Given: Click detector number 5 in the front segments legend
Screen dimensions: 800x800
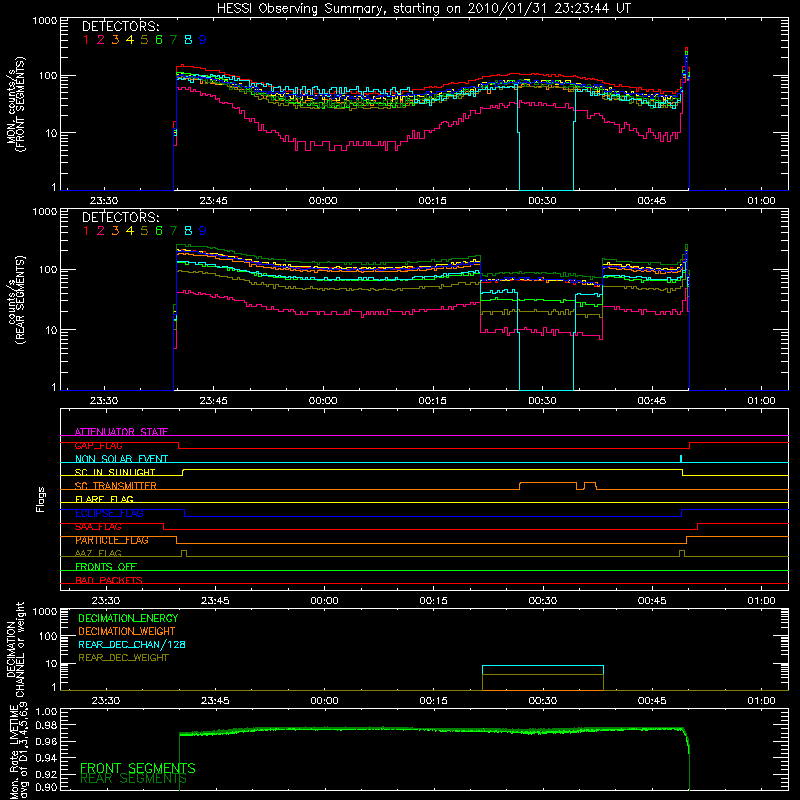Looking at the screenshot, I should coord(144,40).
